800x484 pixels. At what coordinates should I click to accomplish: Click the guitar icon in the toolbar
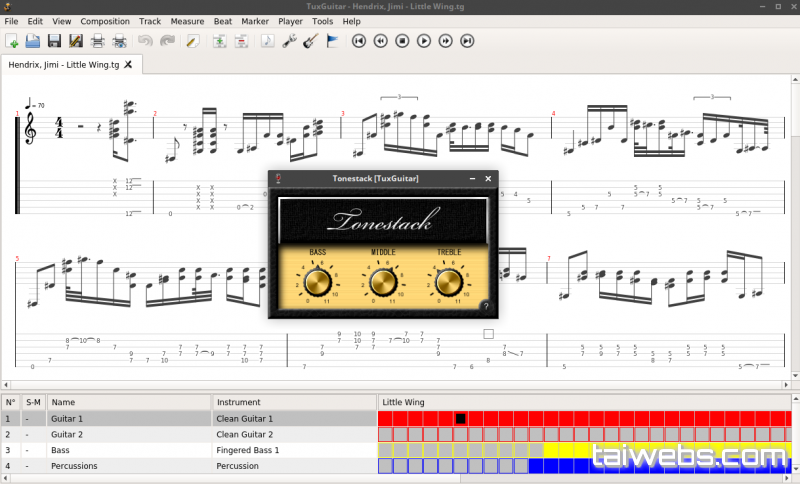310,41
